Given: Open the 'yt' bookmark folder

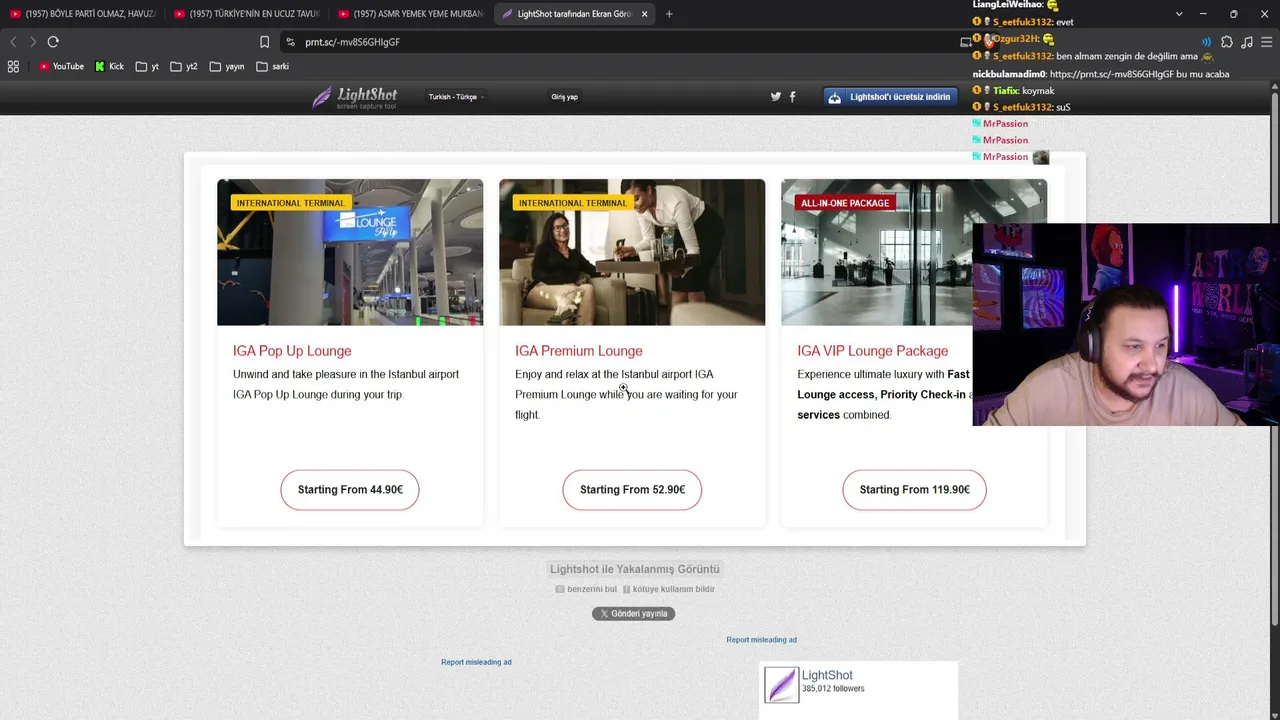Looking at the screenshot, I should (x=148, y=66).
